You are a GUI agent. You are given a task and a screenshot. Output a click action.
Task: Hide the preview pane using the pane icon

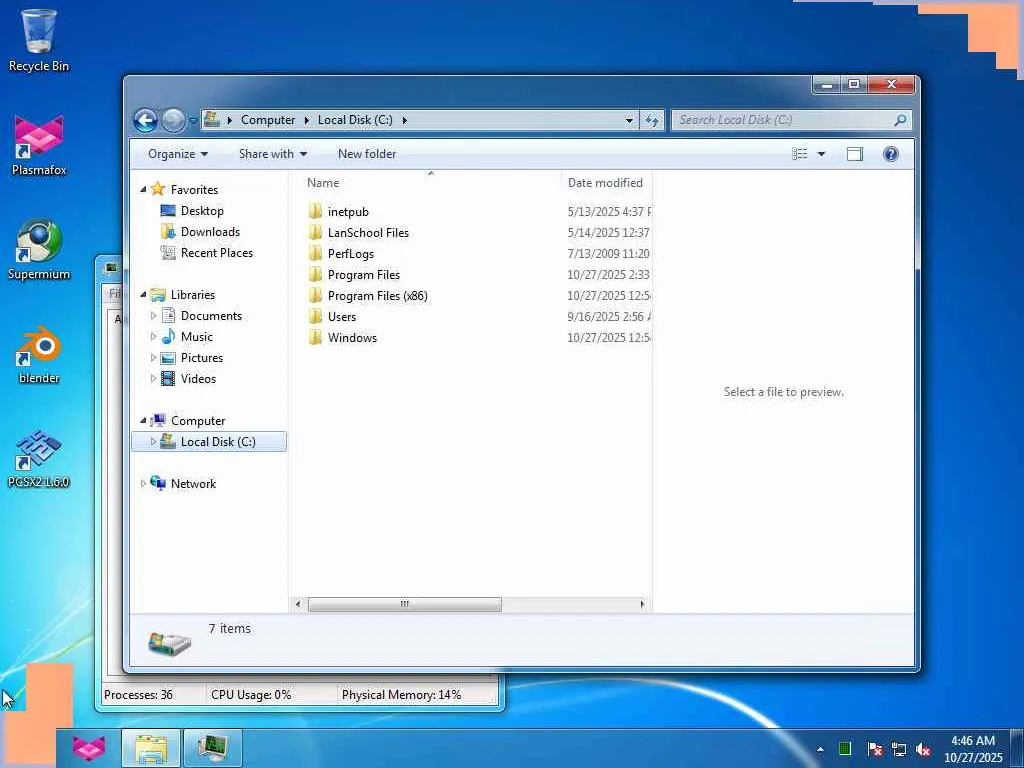click(x=854, y=153)
